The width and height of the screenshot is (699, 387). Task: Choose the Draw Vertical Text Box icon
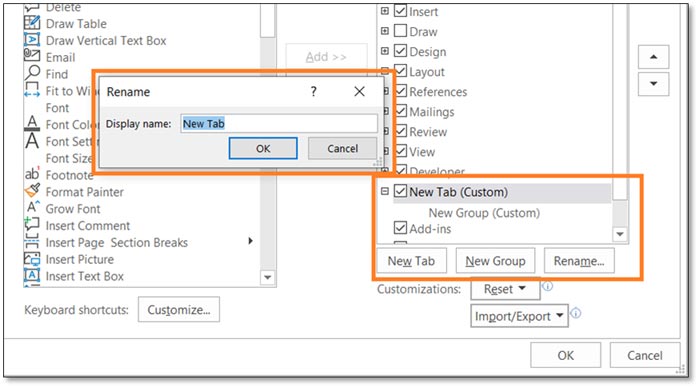coord(32,40)
